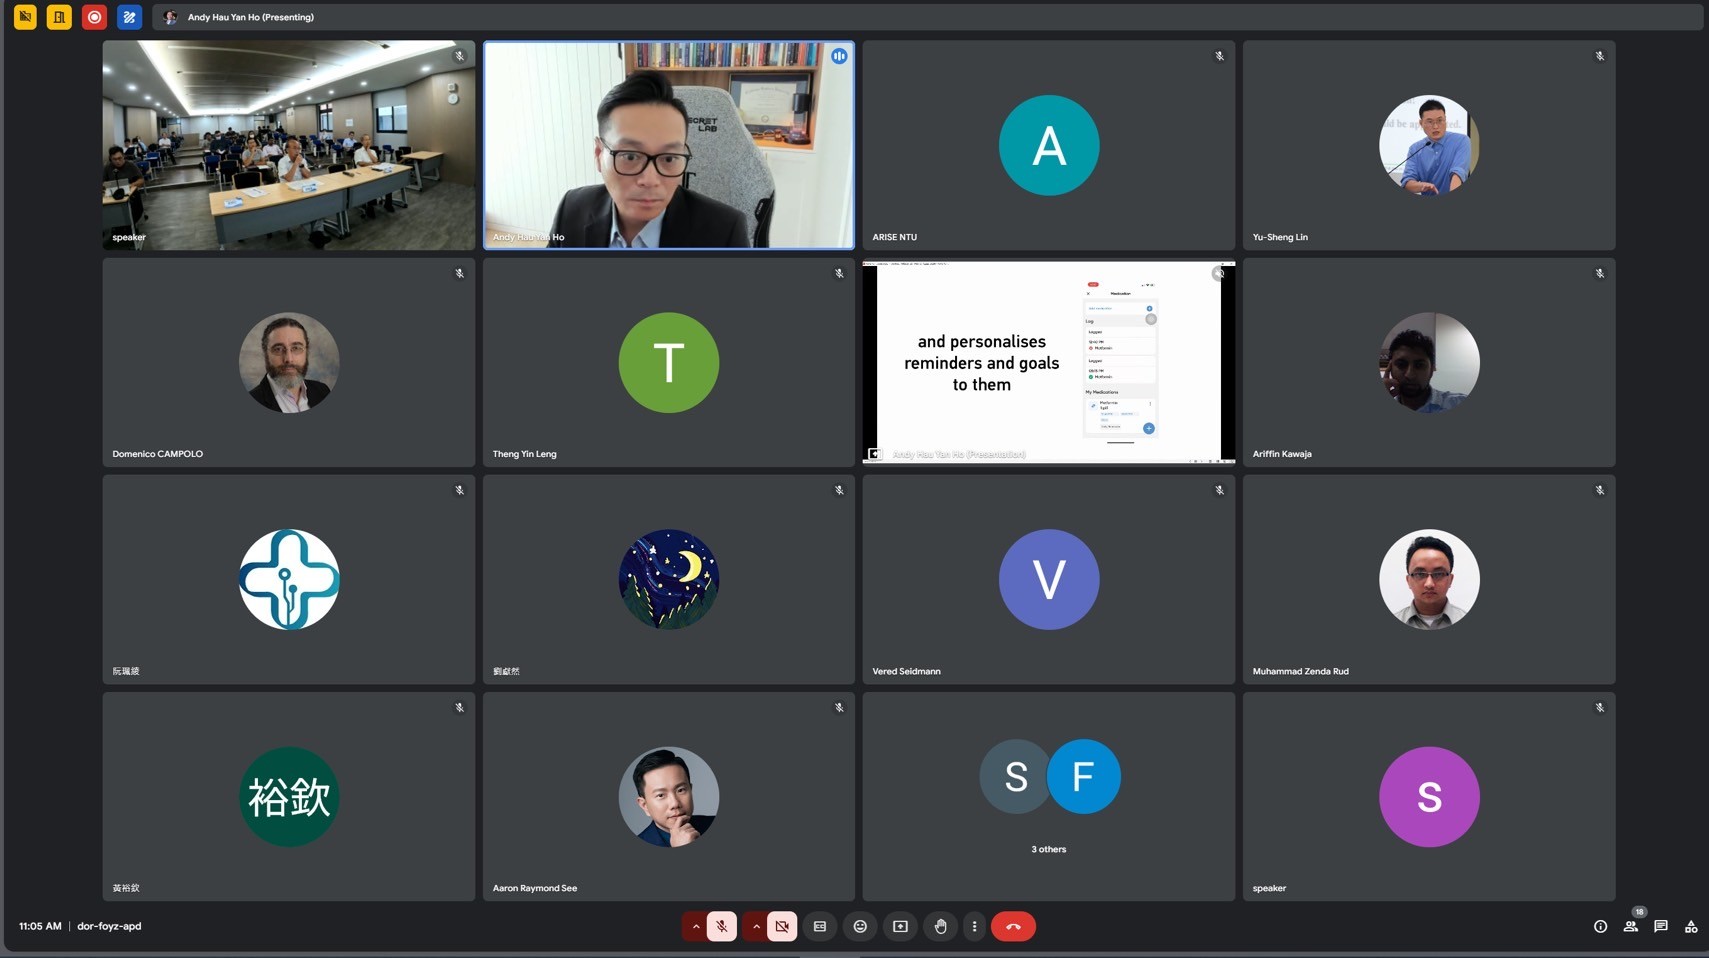Select the '3 others' participant tile
The height and width of the screenshot is (958, 1709).
click(x=1048, y=796)
